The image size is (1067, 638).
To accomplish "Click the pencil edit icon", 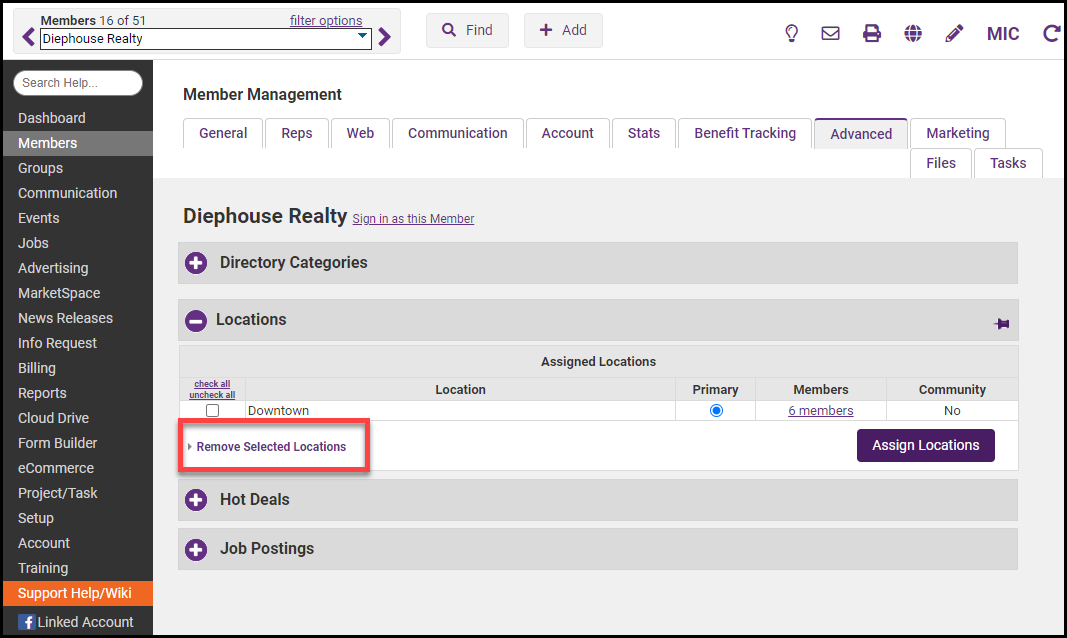I will click(954, 33).
